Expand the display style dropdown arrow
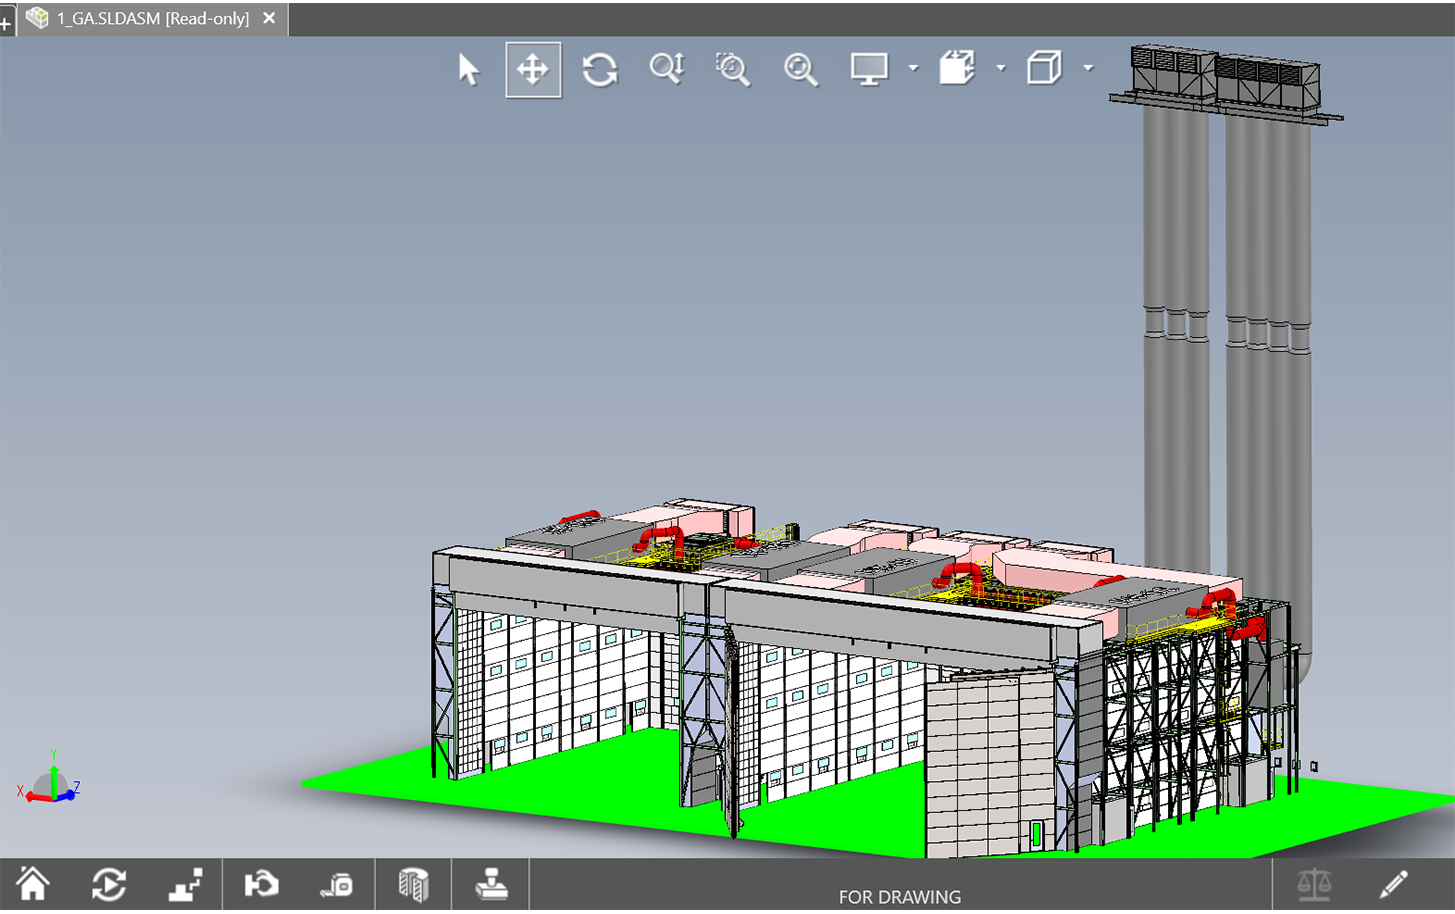This screenshot has width=1455, height=914. pyautogui.click(x=1088, y=69)
